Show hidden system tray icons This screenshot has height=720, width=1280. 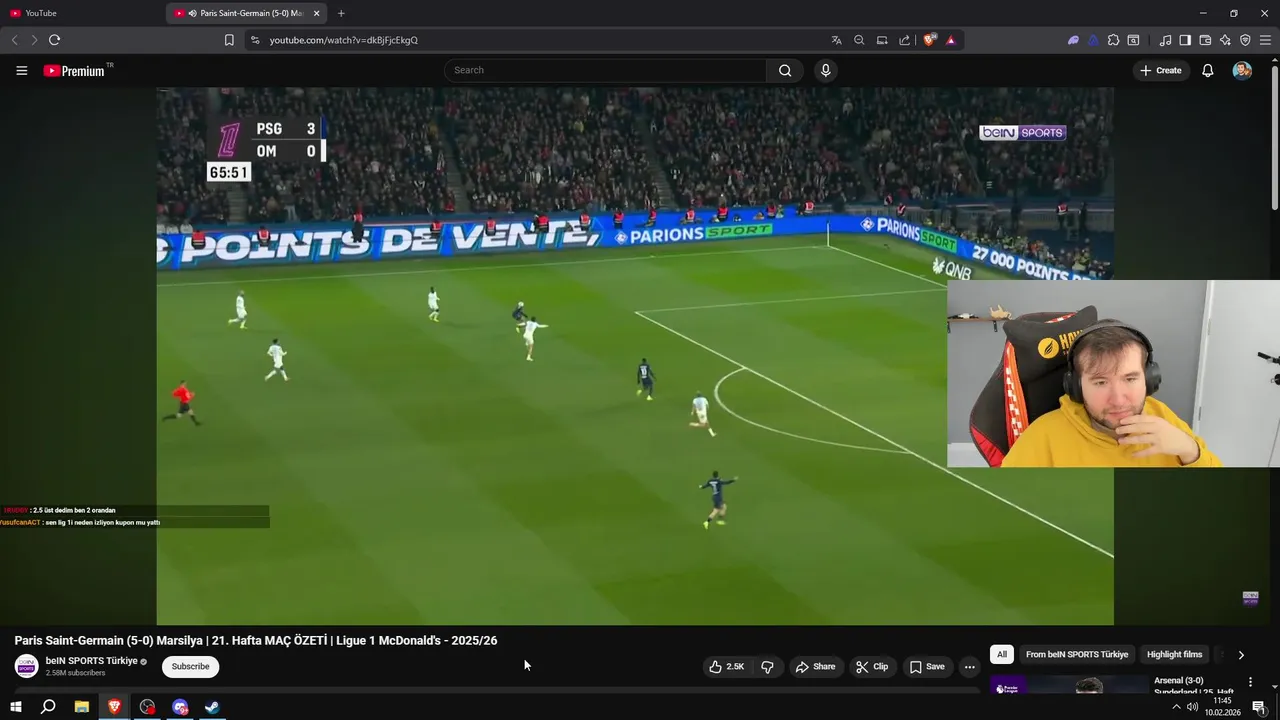[x=1176, y=707]
